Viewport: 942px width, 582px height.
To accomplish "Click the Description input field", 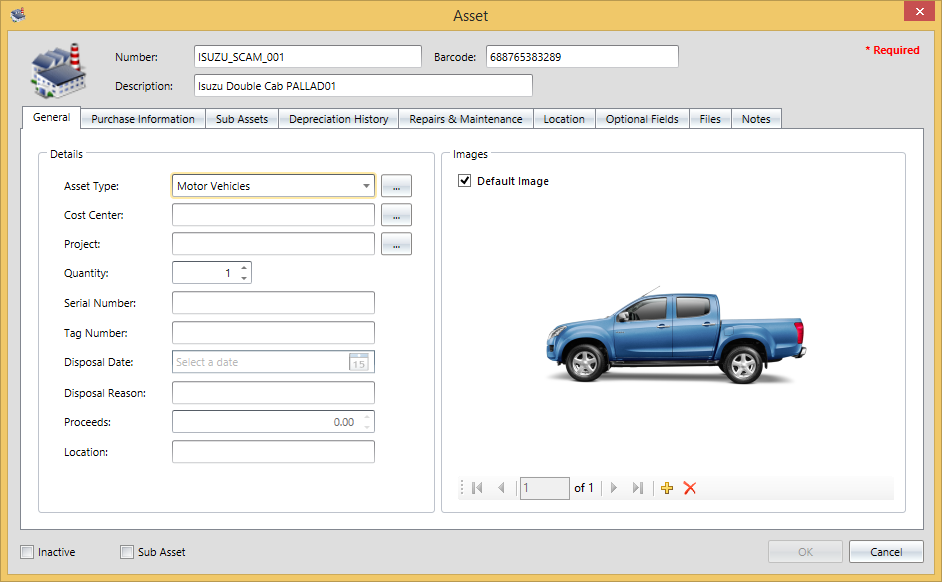I will [363, 85].
